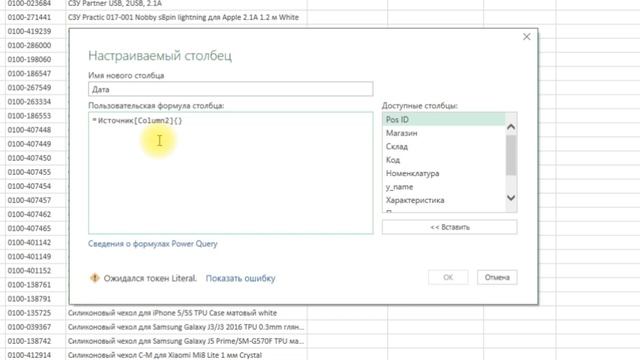The width and height of the screenshot is (640, 360).
Task: Click the '<< Вставить' insert button
Action: pos(450,227)
